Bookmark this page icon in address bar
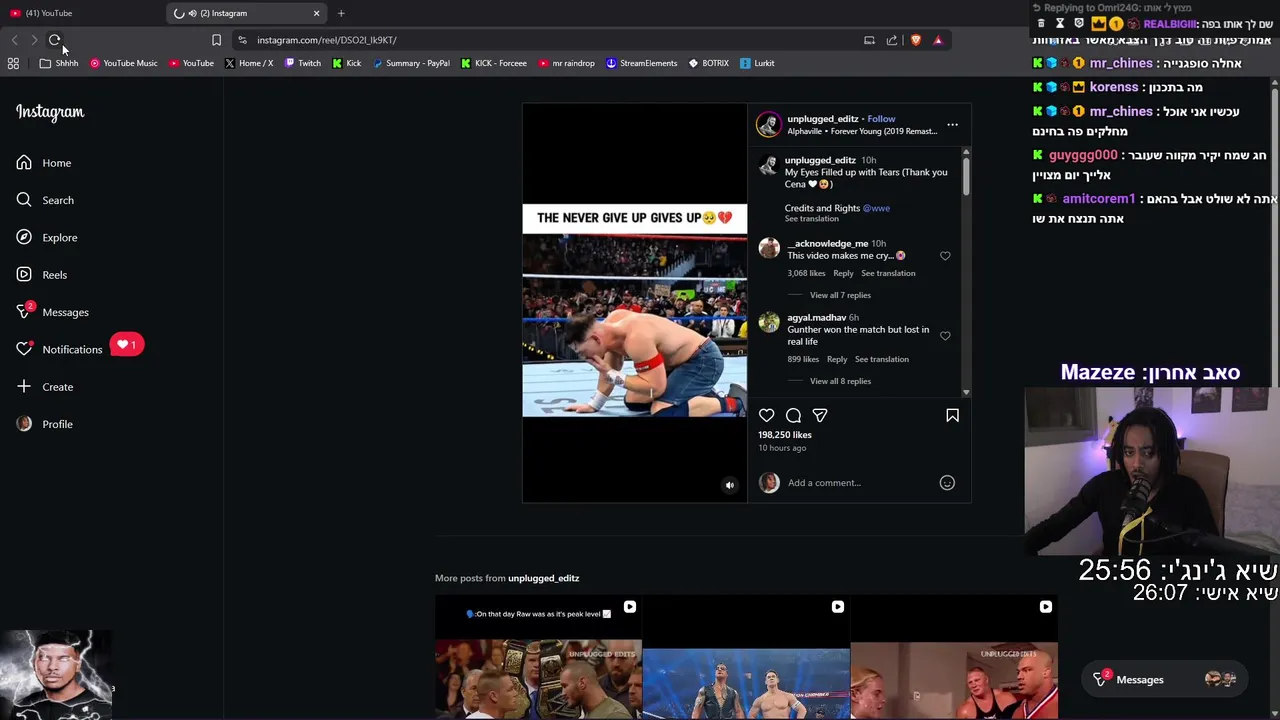 click(216, 40)
